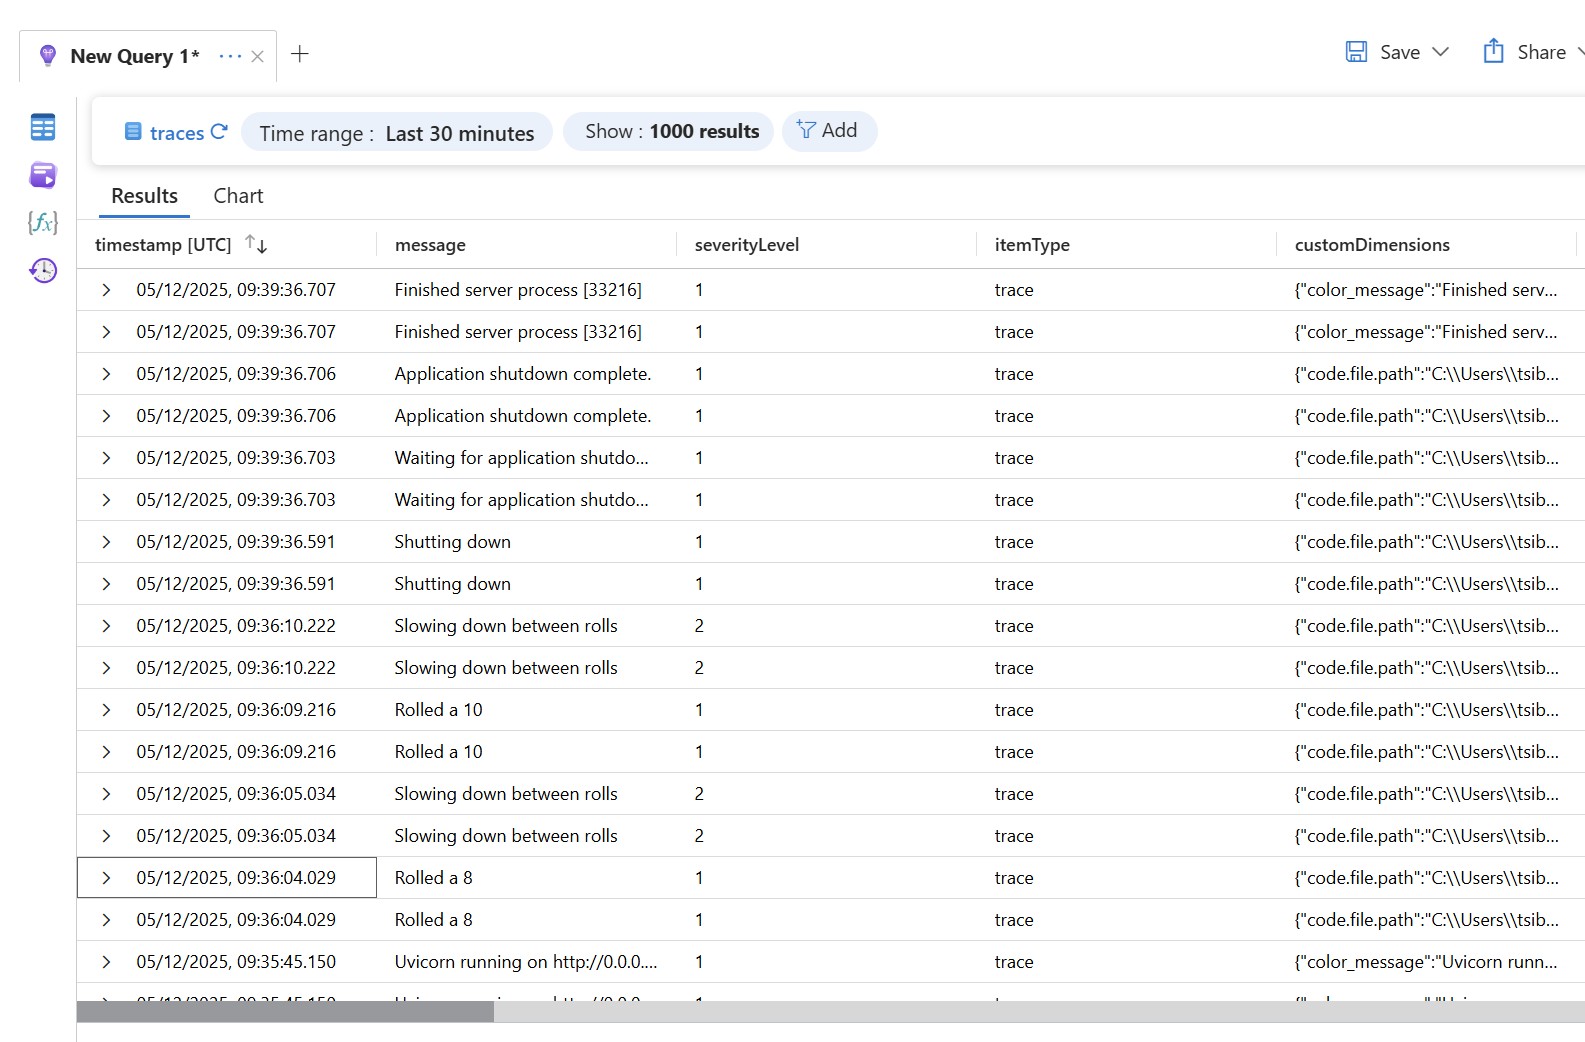Viewport: 1585px width, 1042px height.
Task: Select timestamp cell 05/12/2025, 09:36:04.029 in highlighted row
Action: [x=236, y=878]
